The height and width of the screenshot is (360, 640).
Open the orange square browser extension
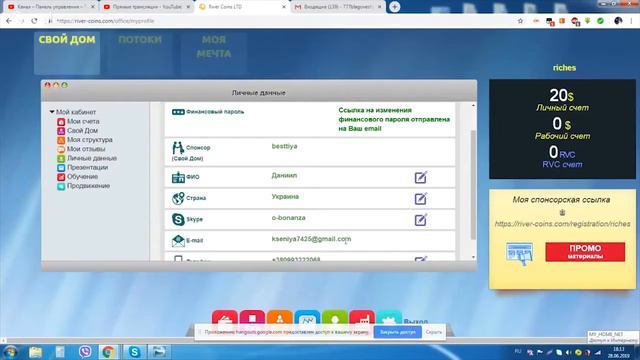[562, 21]
